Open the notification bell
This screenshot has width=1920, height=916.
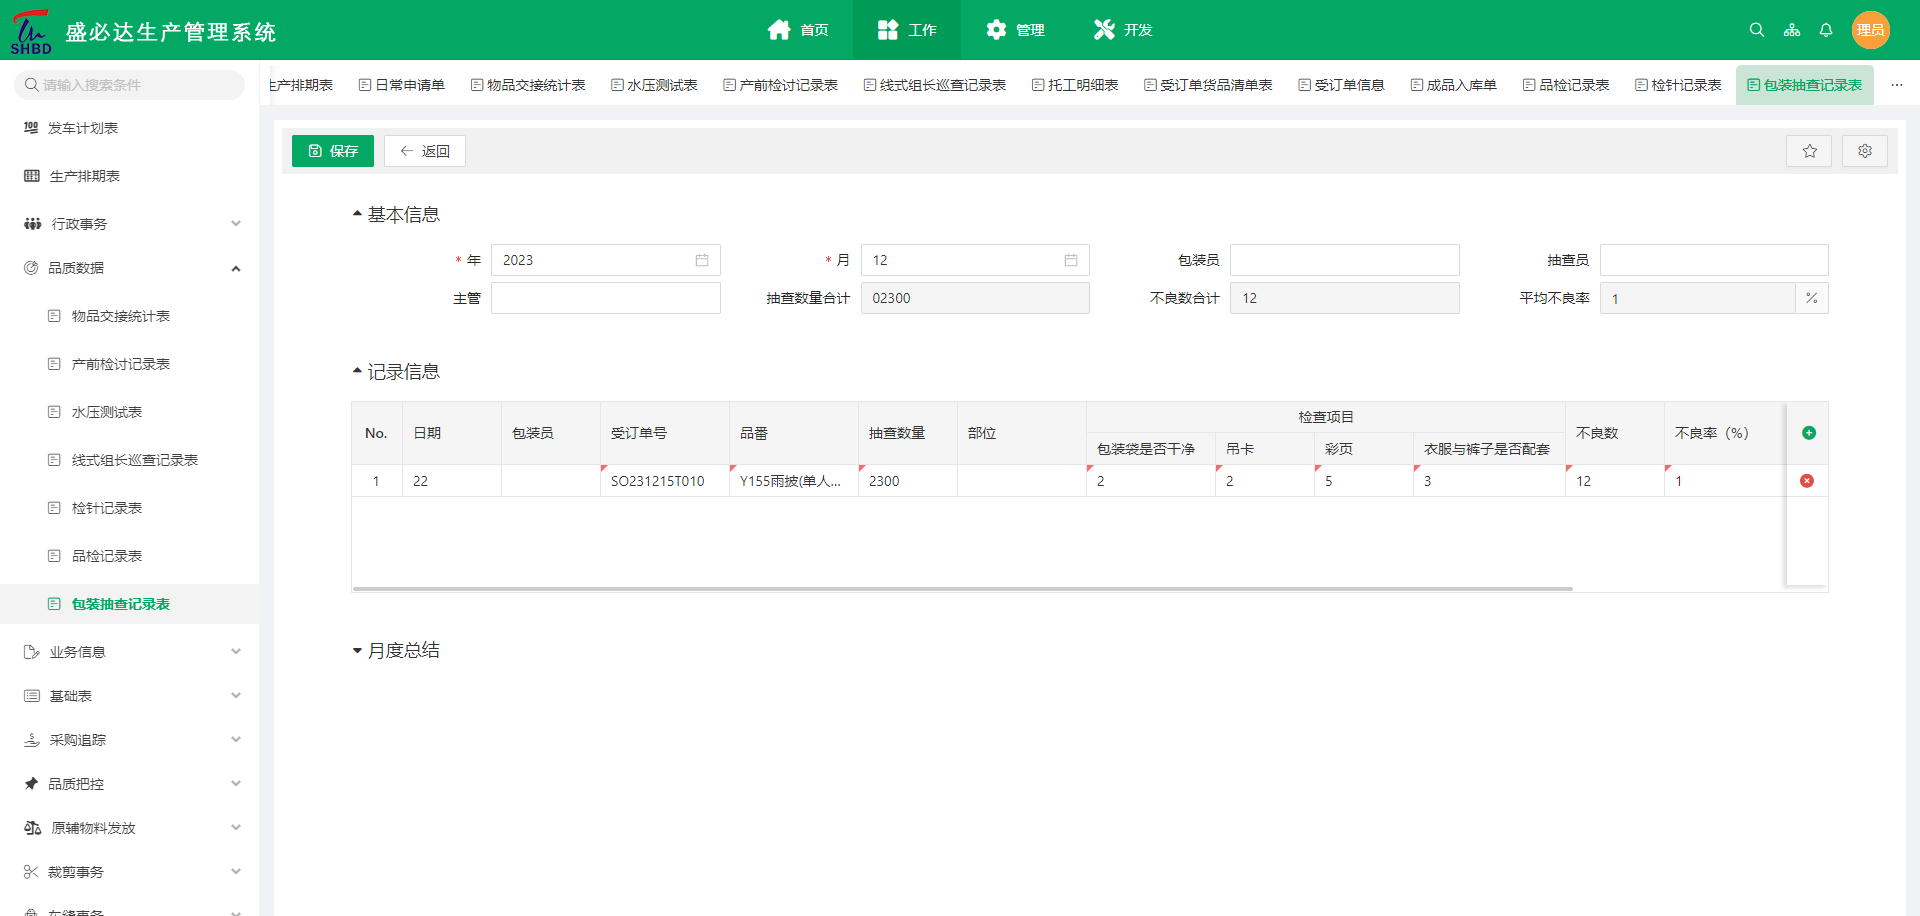click(1825, 30)
